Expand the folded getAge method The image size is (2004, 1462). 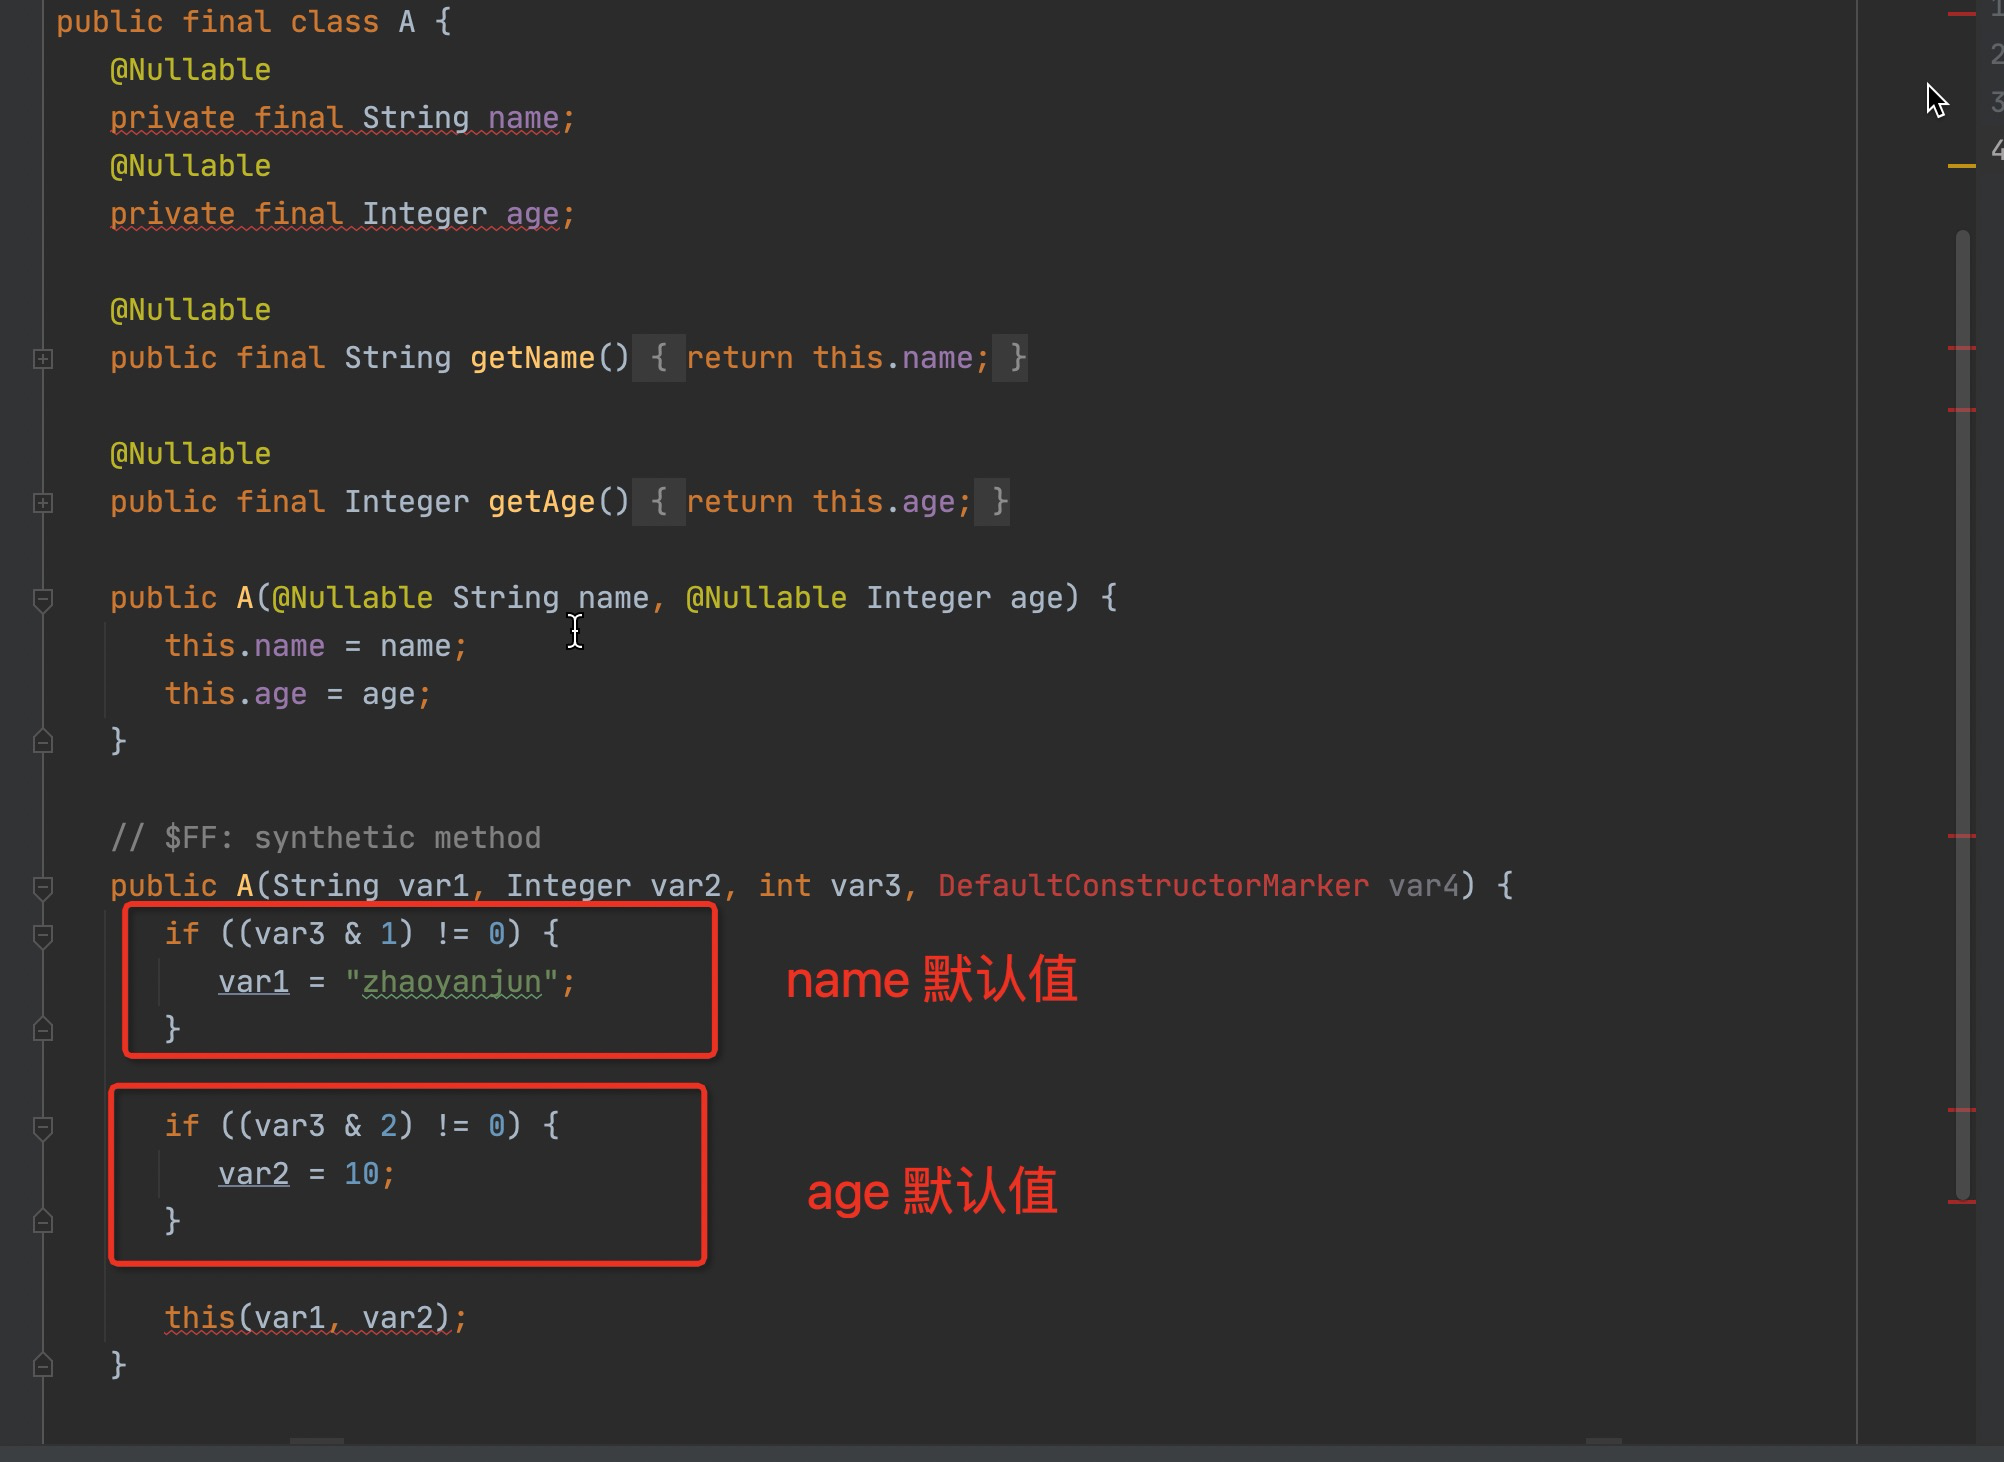(43, 503)
